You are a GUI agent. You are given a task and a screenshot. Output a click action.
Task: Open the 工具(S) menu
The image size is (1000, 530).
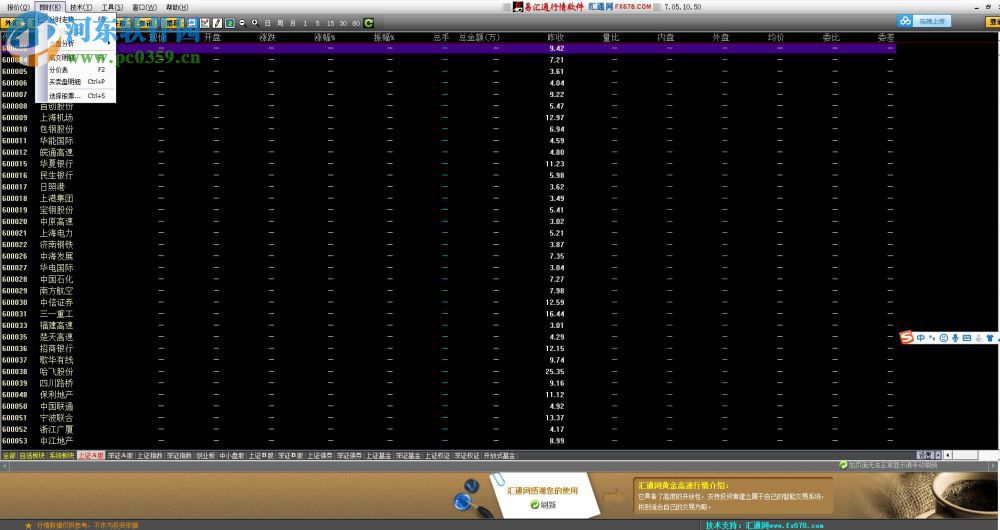(112, 8)
